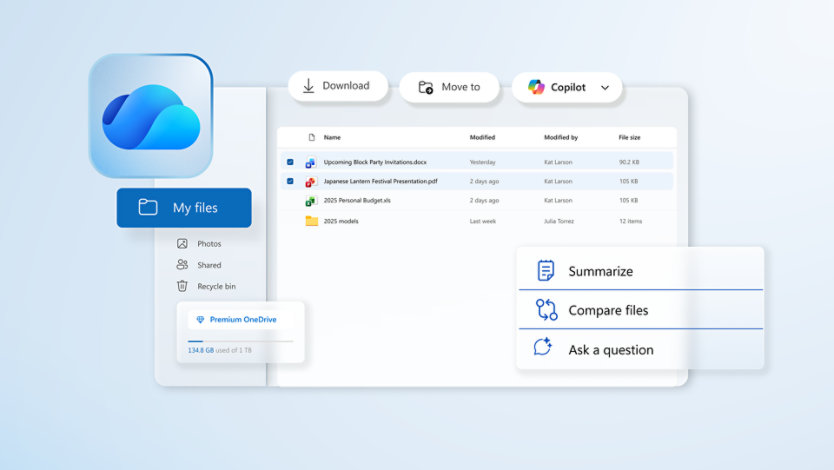Click the Shared people icon
834x470 pixels.
[182, 264]
